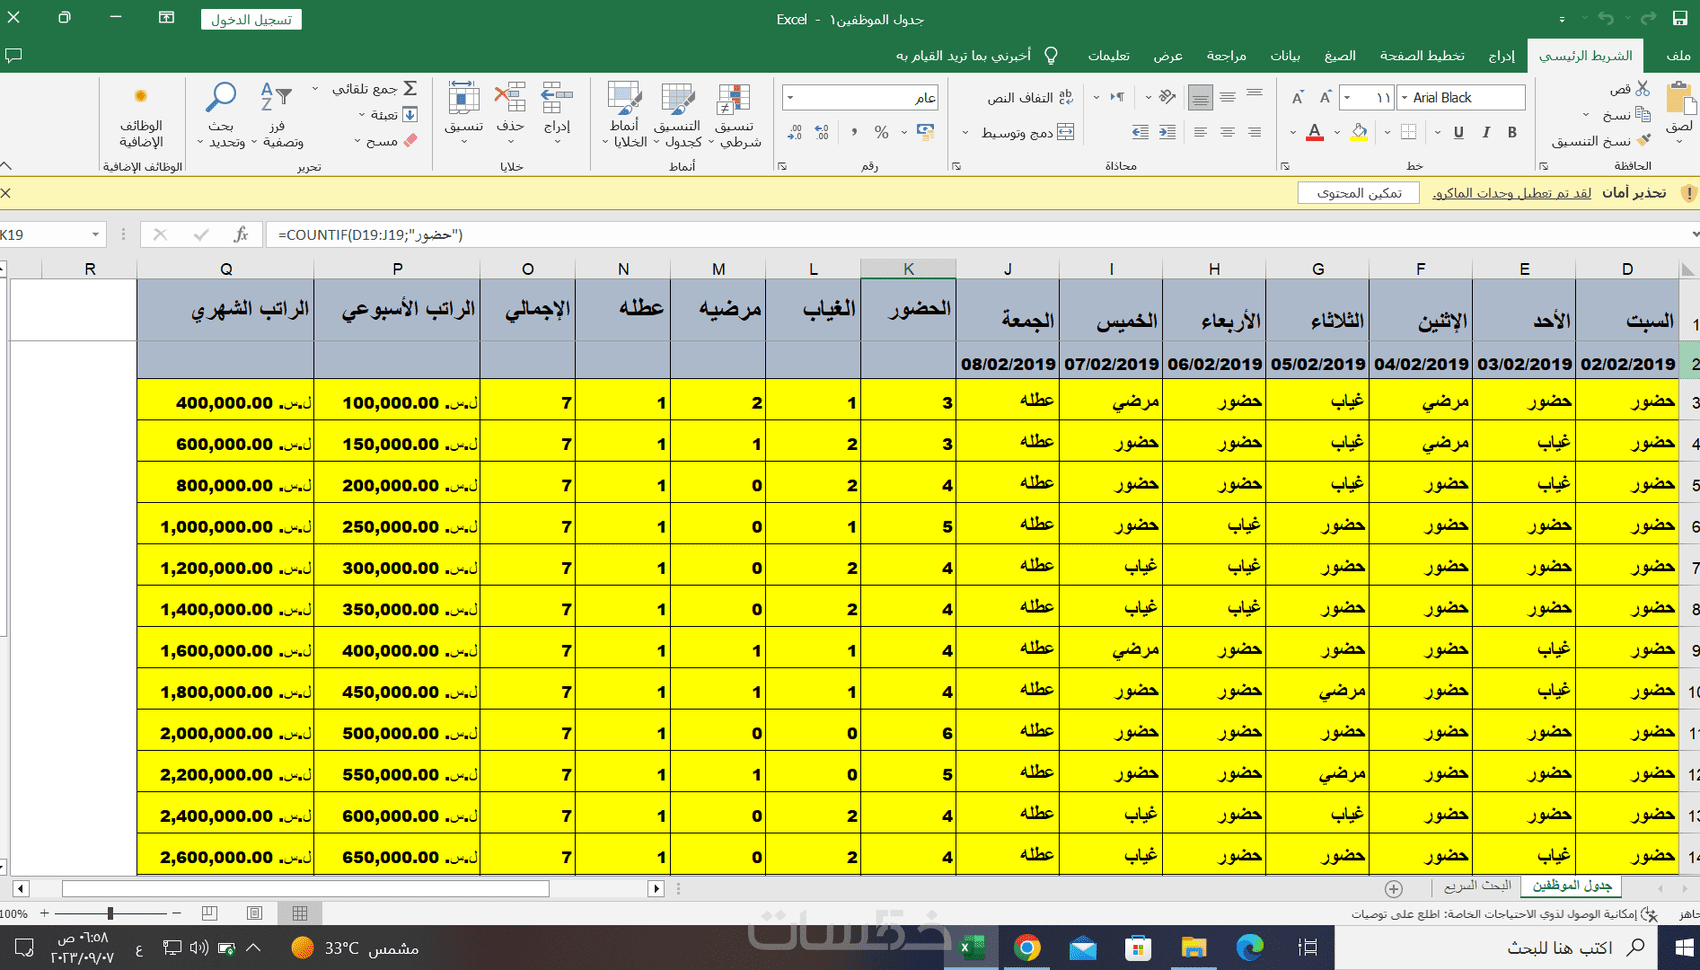The height and width of the screenshot is (970, 1700).
Task: Toggle Italic formatting
Action: point(1486,132)
